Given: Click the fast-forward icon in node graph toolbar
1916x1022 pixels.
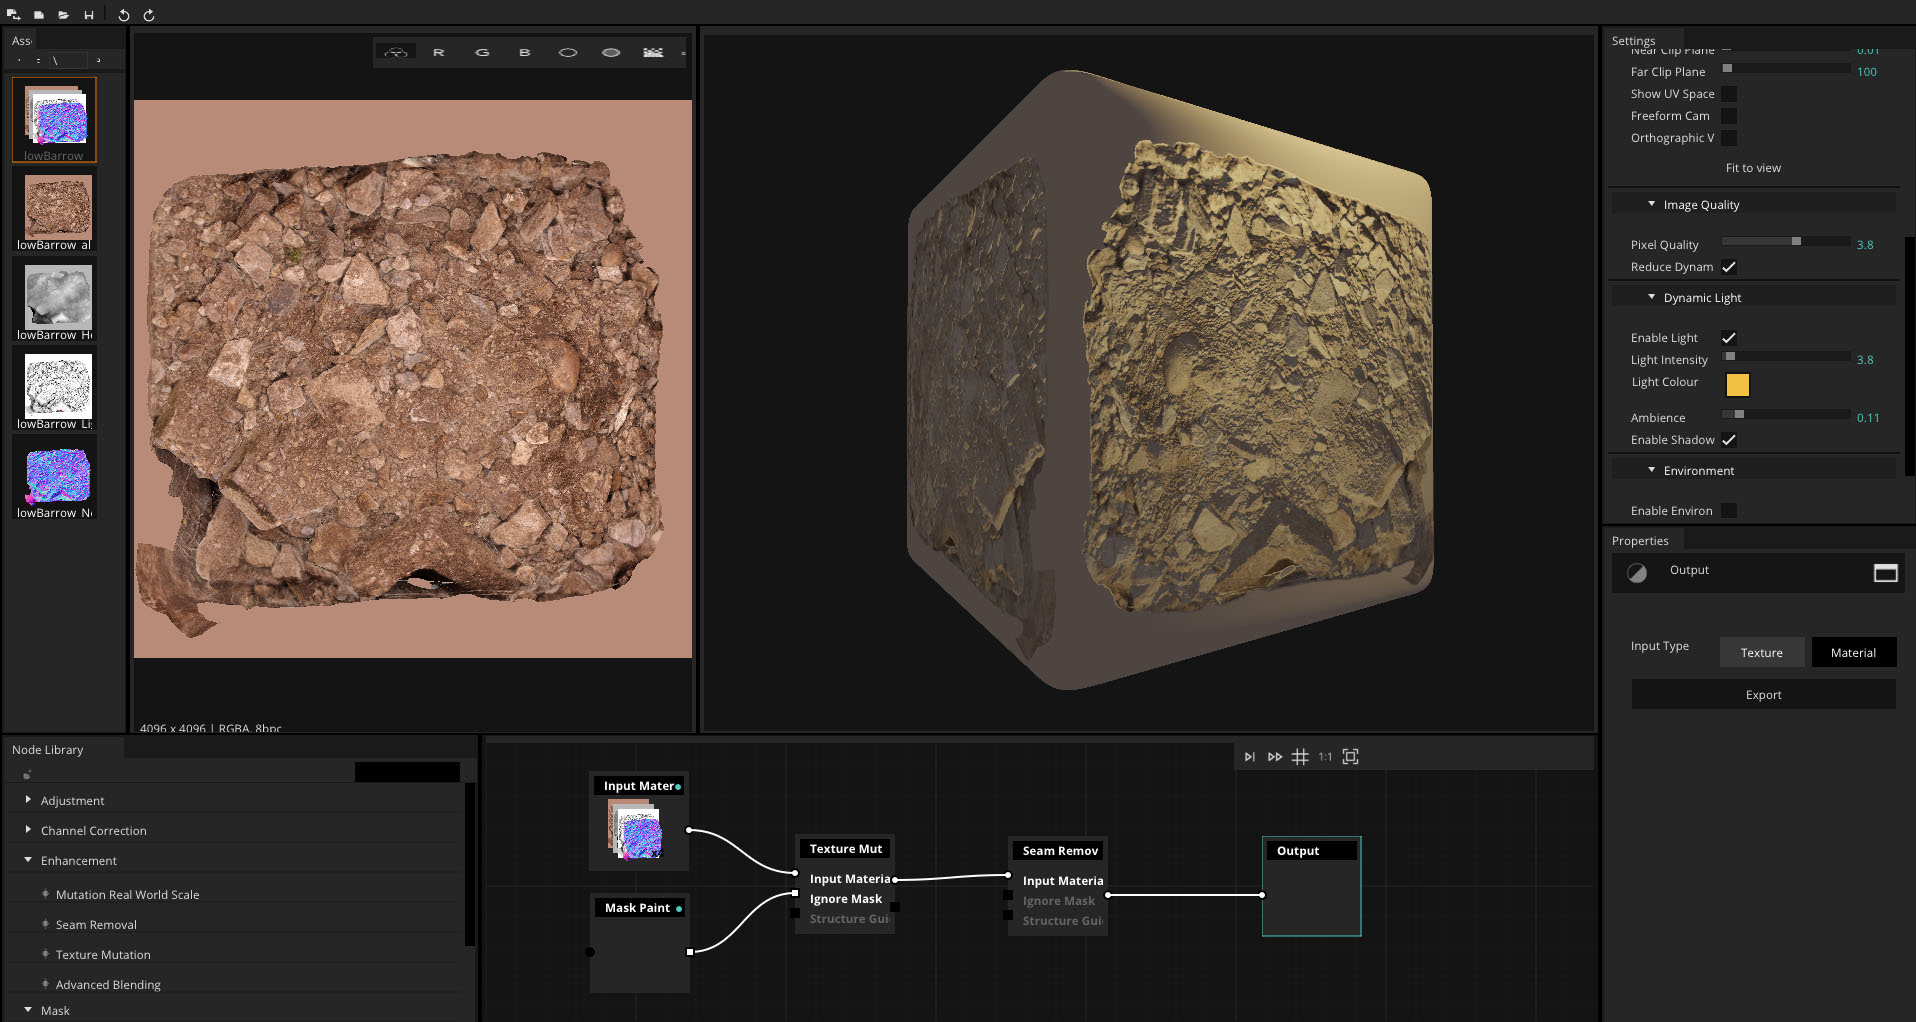Looking at the screenshot, I should 1274,757.
